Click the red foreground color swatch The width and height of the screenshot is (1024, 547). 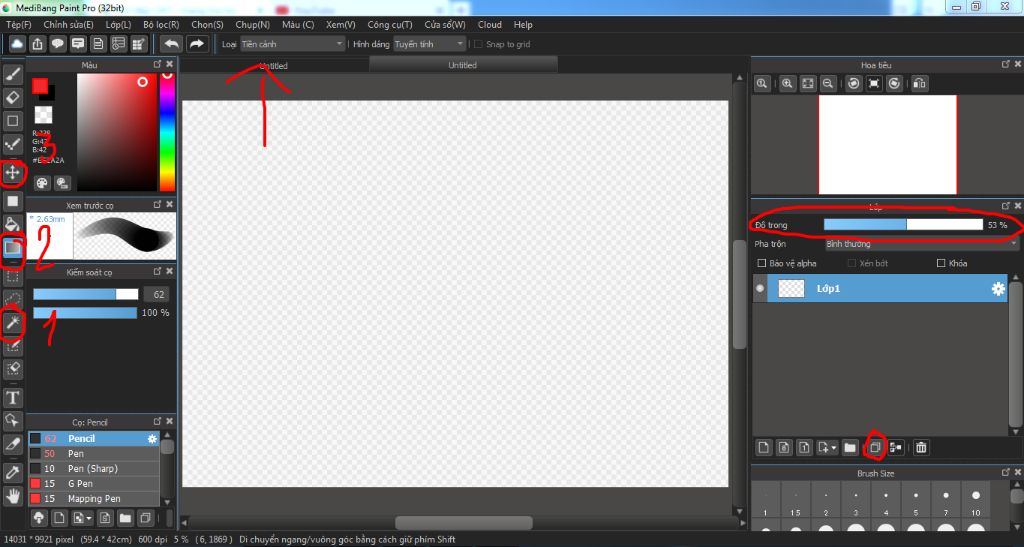40,86
